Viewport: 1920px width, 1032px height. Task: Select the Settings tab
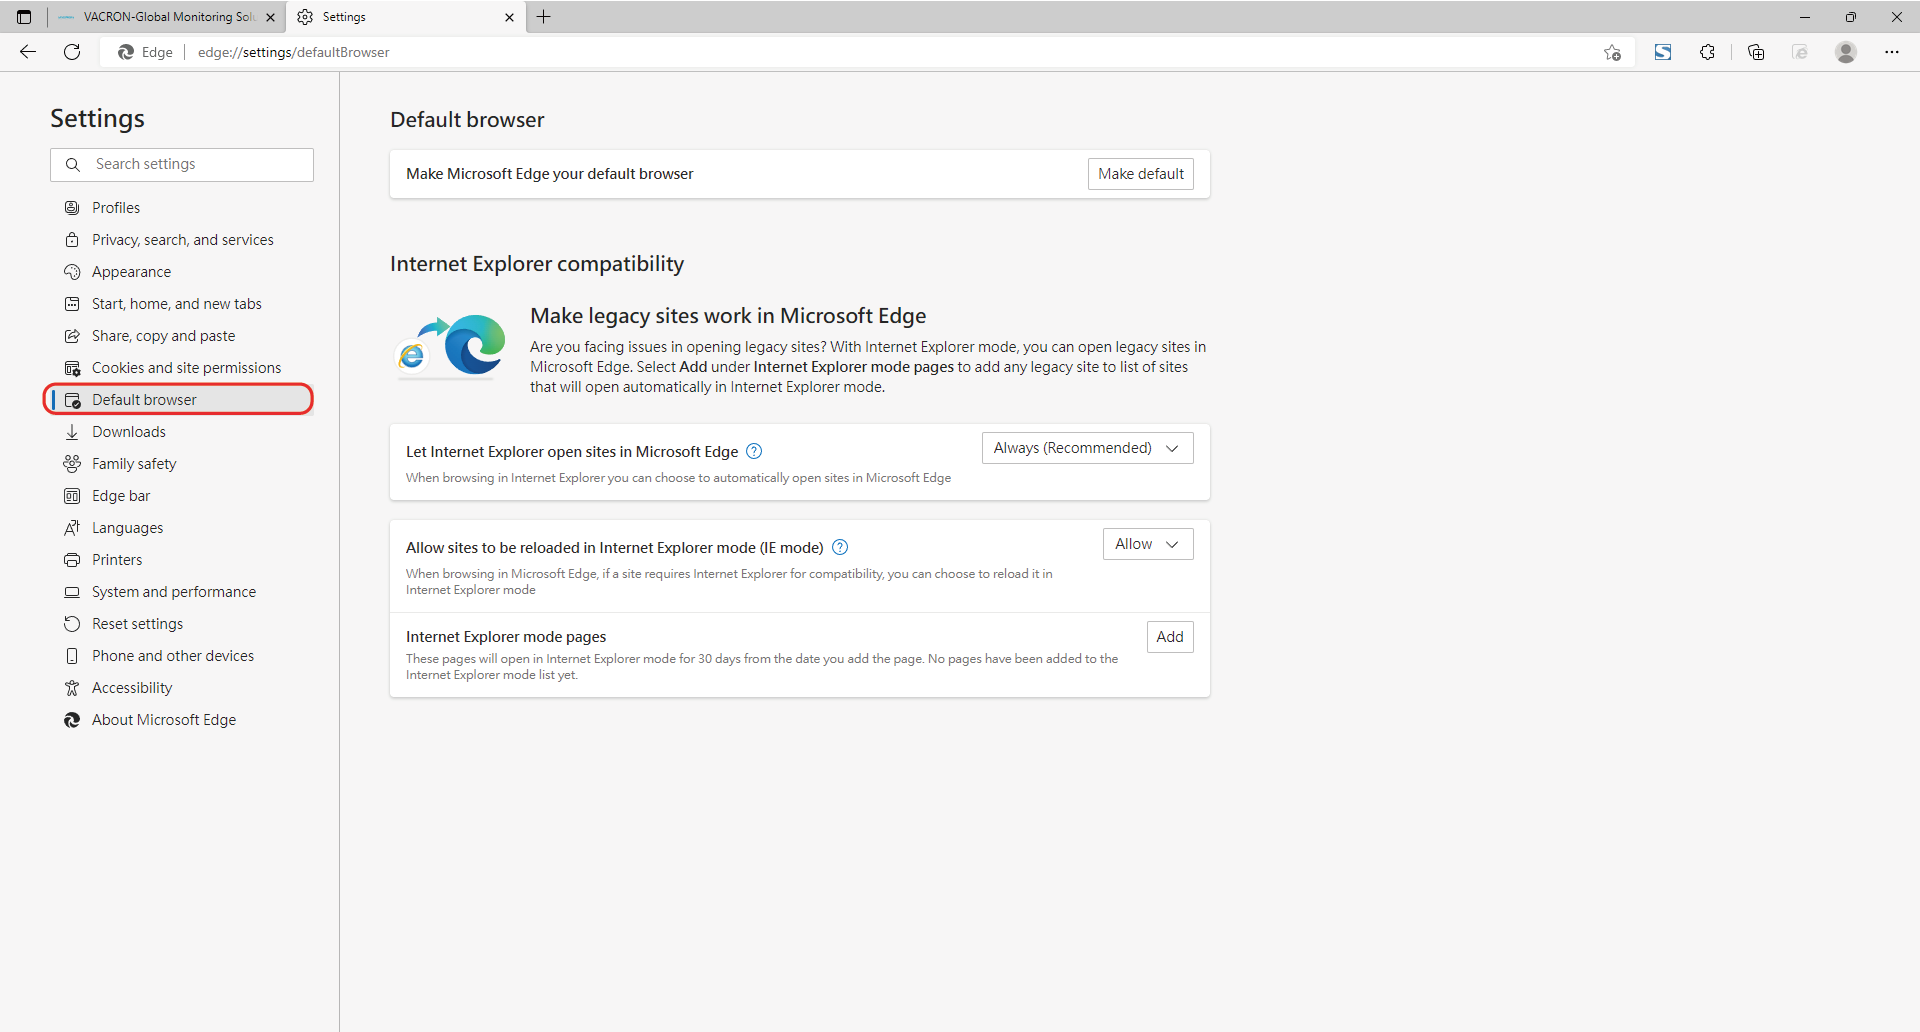(405, 17)
